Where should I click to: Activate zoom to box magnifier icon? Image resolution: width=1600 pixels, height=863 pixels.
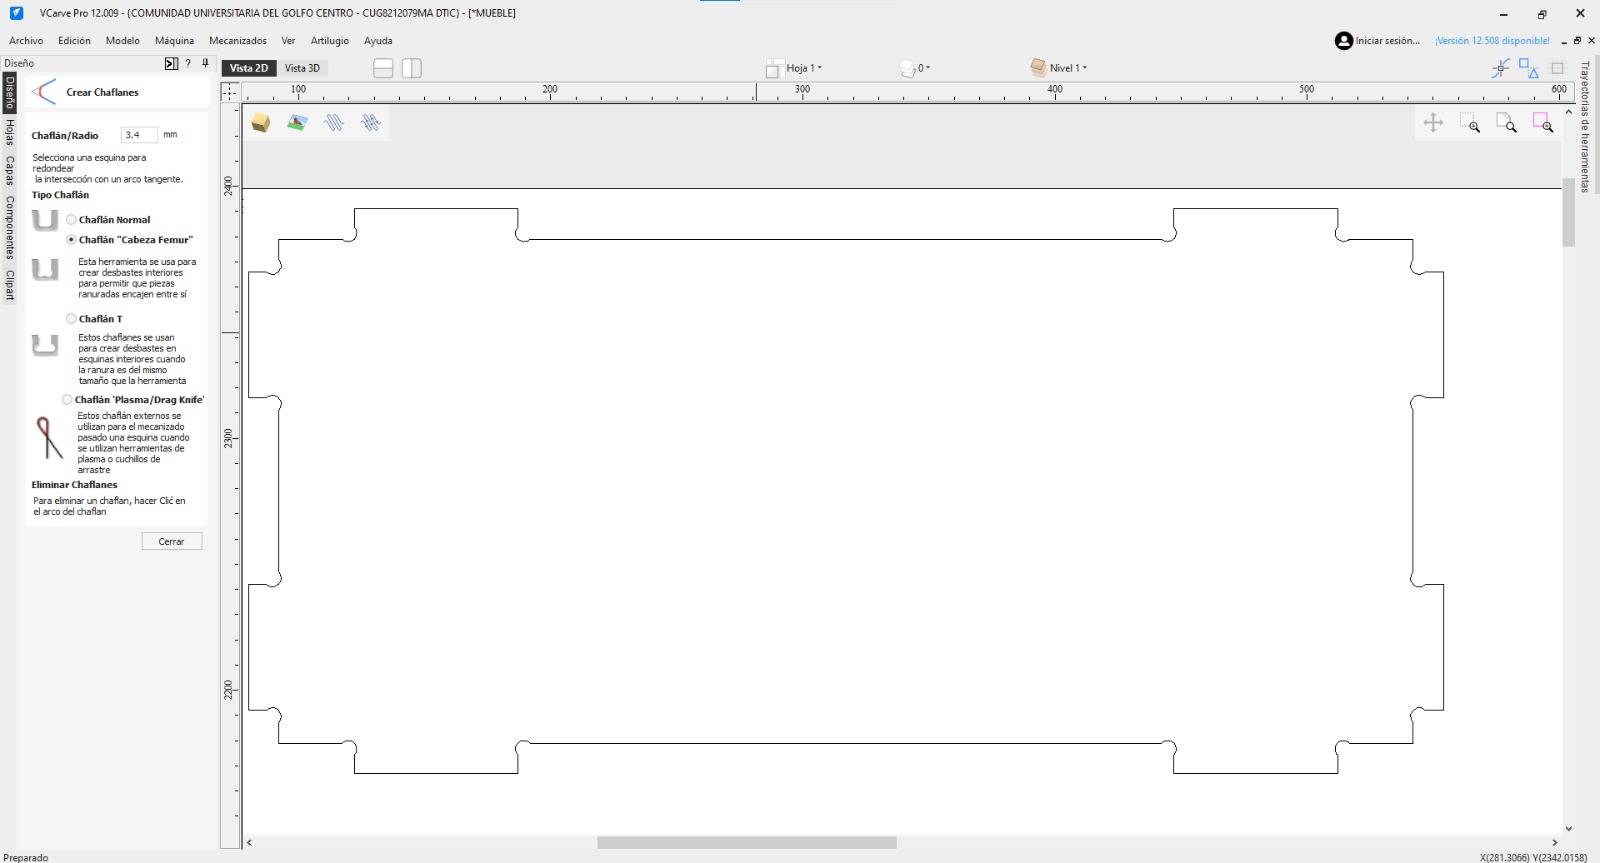(1469, 123)
